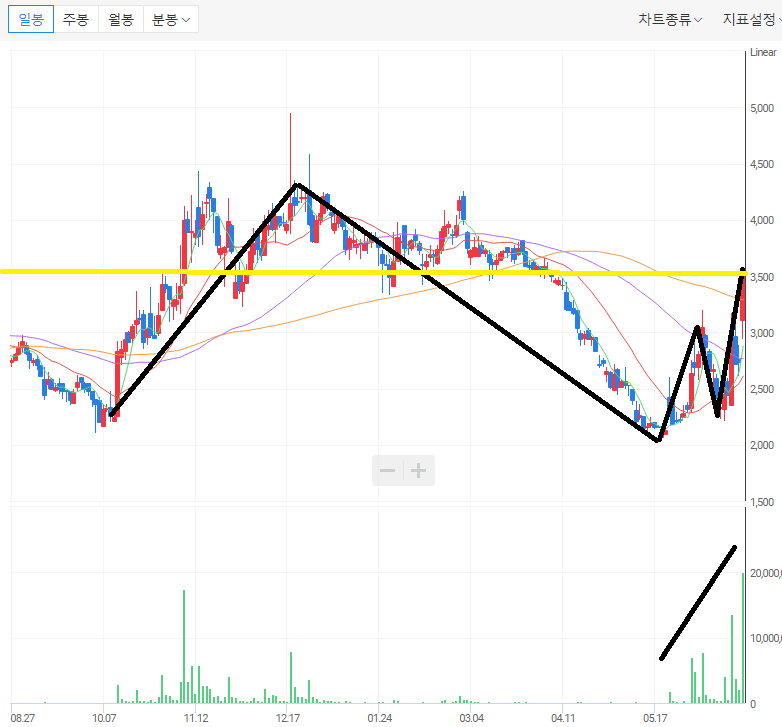Click the 3,500 price axis label
This screenshot has width=782, height=727.
click(762, 277)
